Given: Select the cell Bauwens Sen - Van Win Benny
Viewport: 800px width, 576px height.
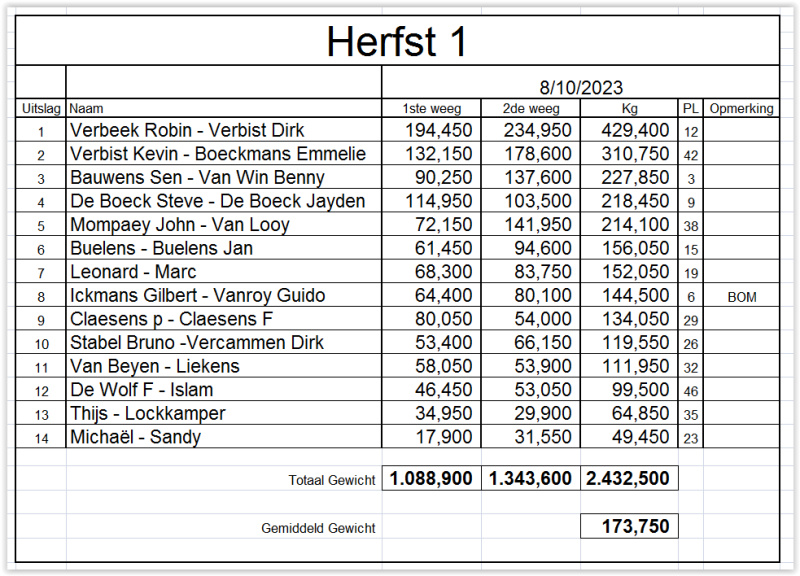Looking at the screenshot, I should click(x=197, y=178).
